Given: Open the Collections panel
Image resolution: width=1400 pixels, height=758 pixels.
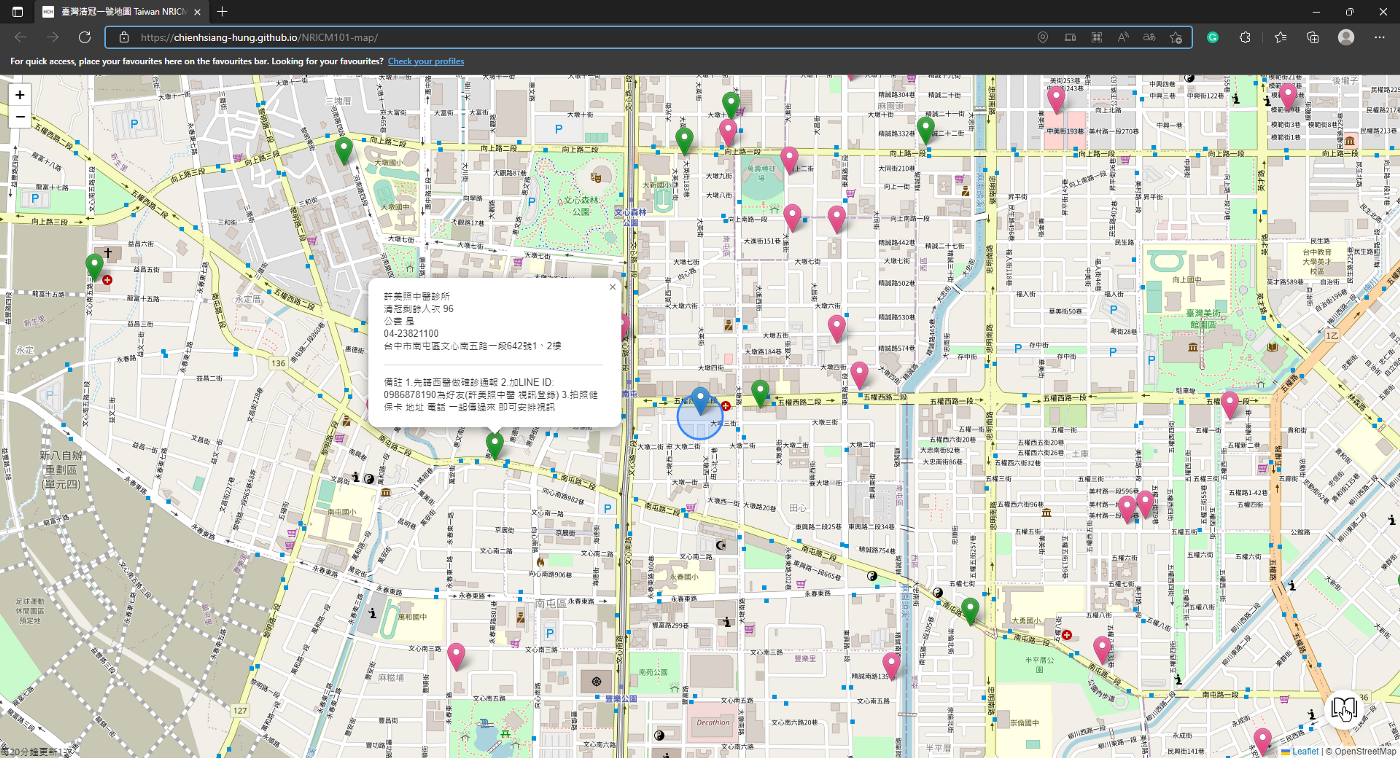Looking at the screenshot, I should point(1313,37).
